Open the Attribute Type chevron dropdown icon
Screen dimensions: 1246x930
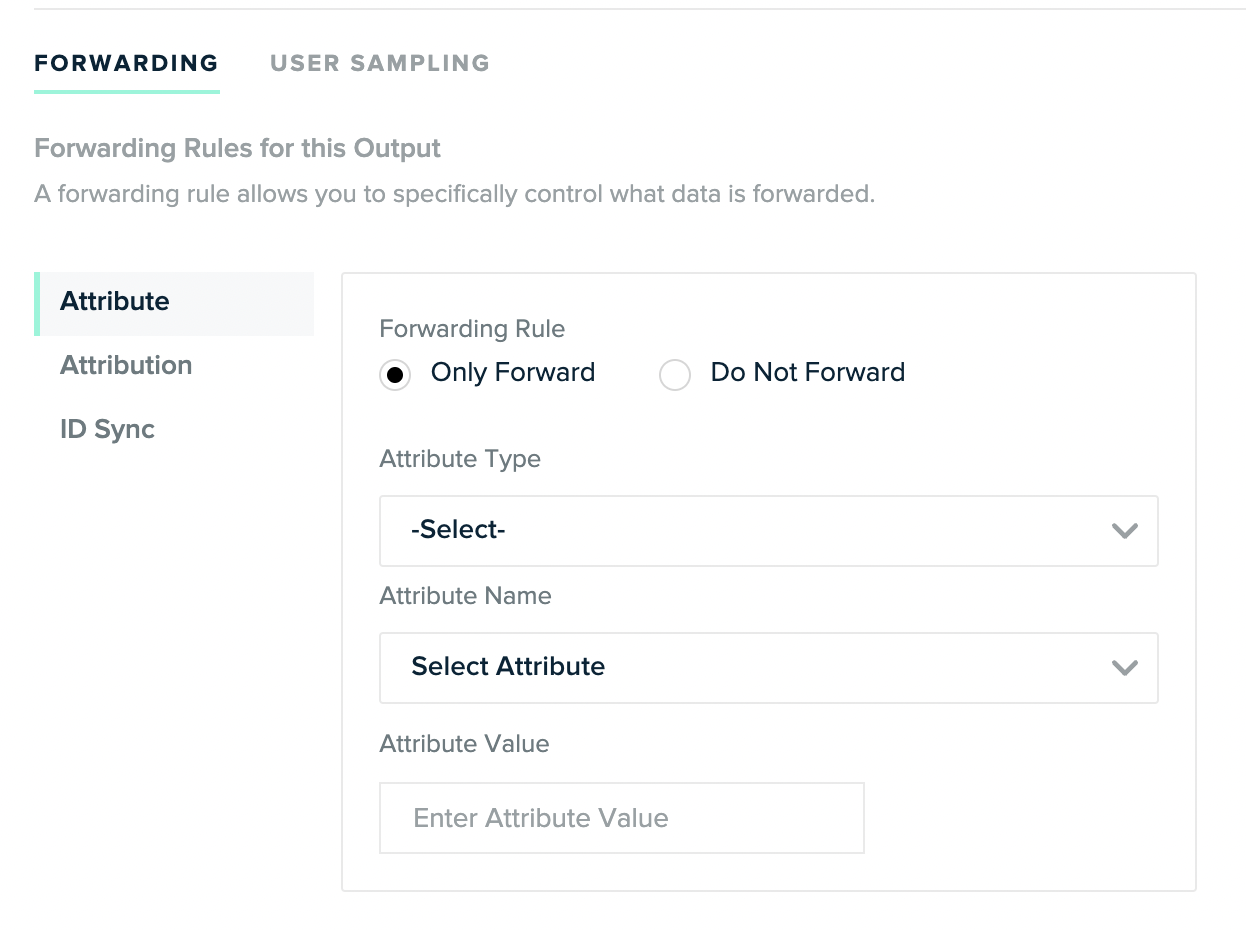[1124, 531]
